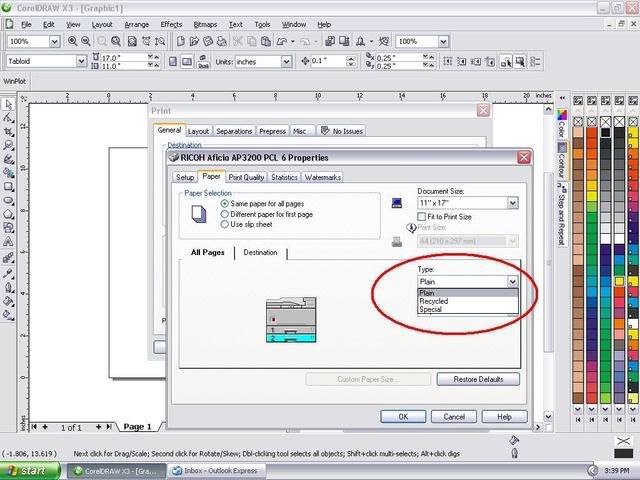
Task: Select the Basic Shapes tool in toolbox
Action: 8,228
